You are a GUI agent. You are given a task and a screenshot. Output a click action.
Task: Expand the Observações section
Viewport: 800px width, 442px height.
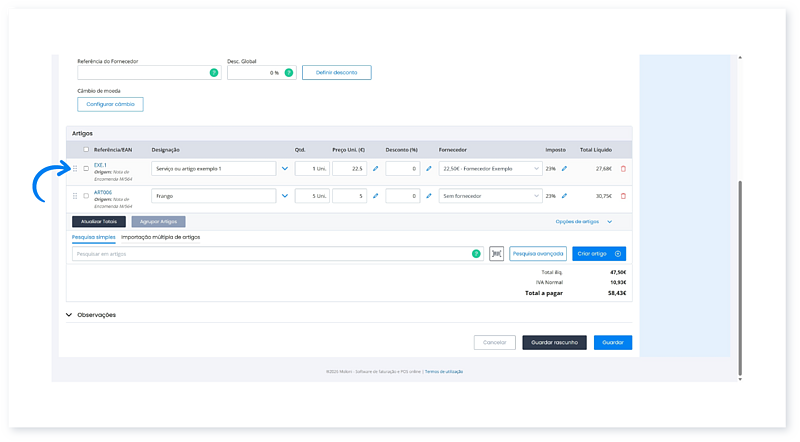pos(91,315)
